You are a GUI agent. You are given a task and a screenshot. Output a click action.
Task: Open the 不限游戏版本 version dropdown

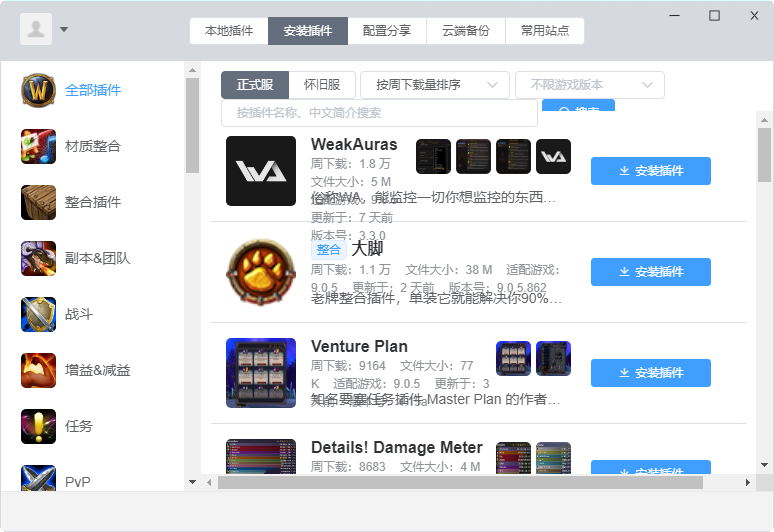click(590, 85)
